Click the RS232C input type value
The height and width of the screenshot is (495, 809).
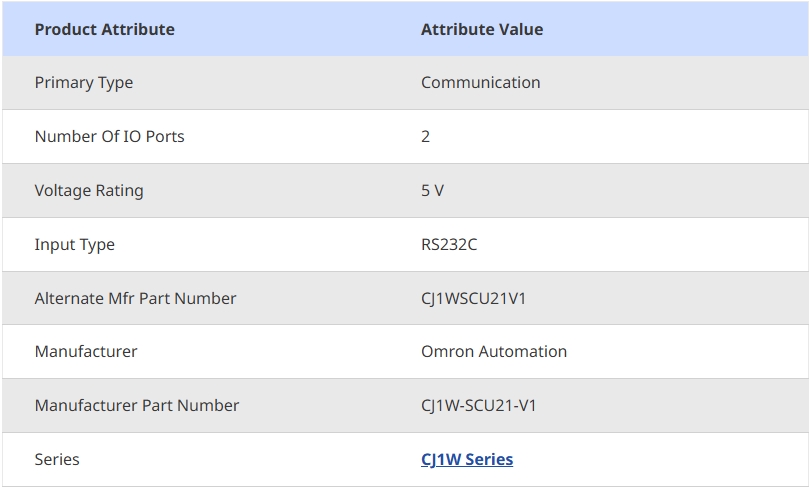pos(449,245)
